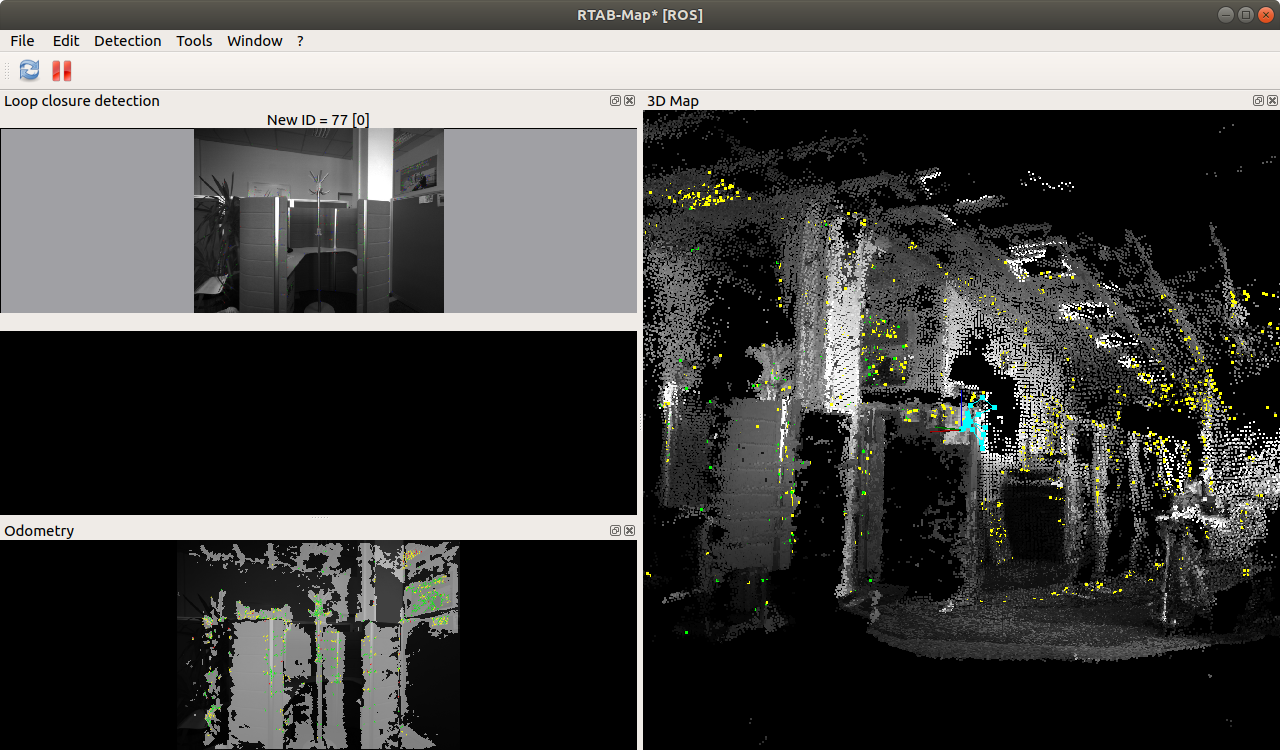
Task: Click the toolbar drag handle
Action: (x=8, y=70)
